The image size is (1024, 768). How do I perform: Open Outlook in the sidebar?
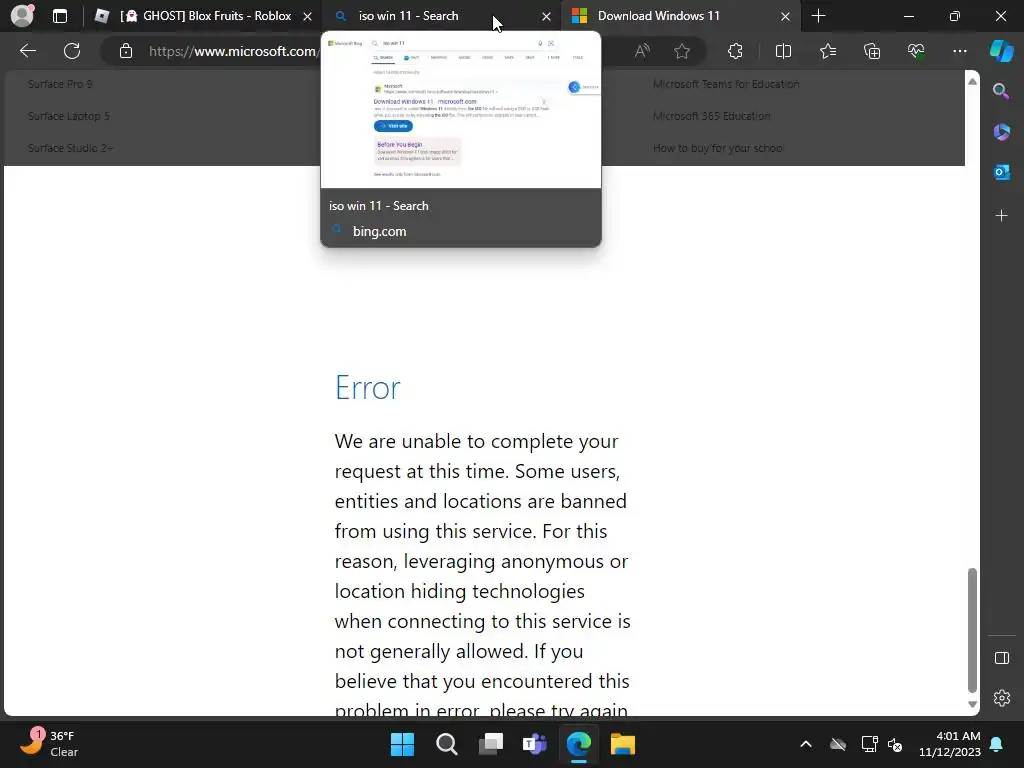(1001, 172)
